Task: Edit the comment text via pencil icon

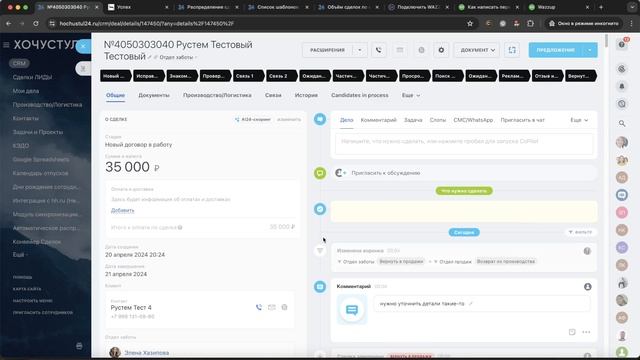Action: tap(471, 304)
